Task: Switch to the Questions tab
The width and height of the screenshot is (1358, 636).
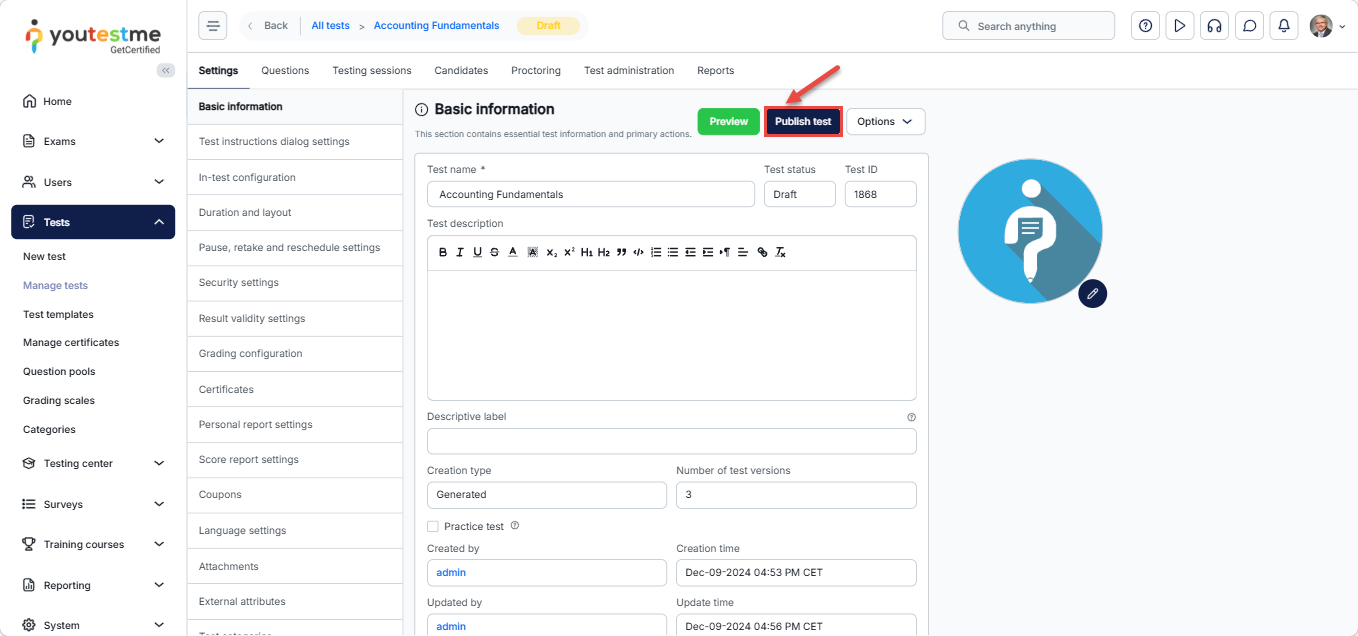Action: point(285,71)
